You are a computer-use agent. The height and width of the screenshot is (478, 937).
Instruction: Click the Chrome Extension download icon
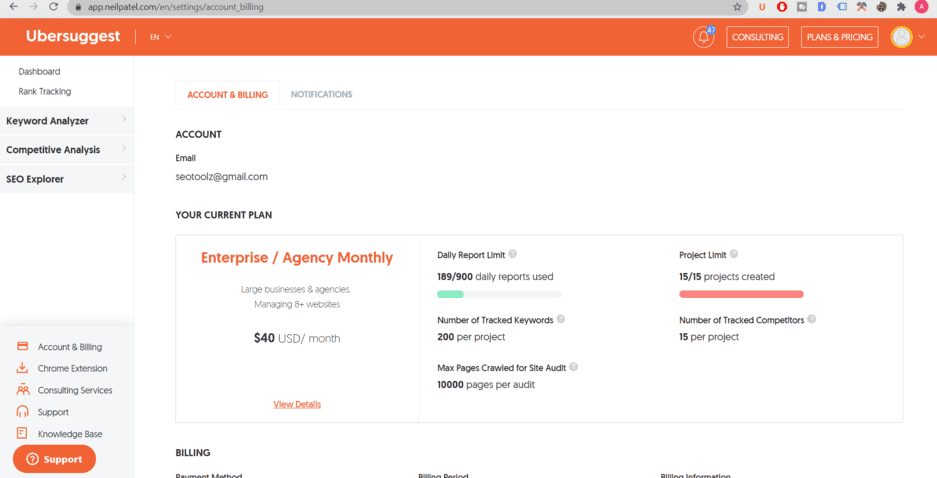coord(23,368)
